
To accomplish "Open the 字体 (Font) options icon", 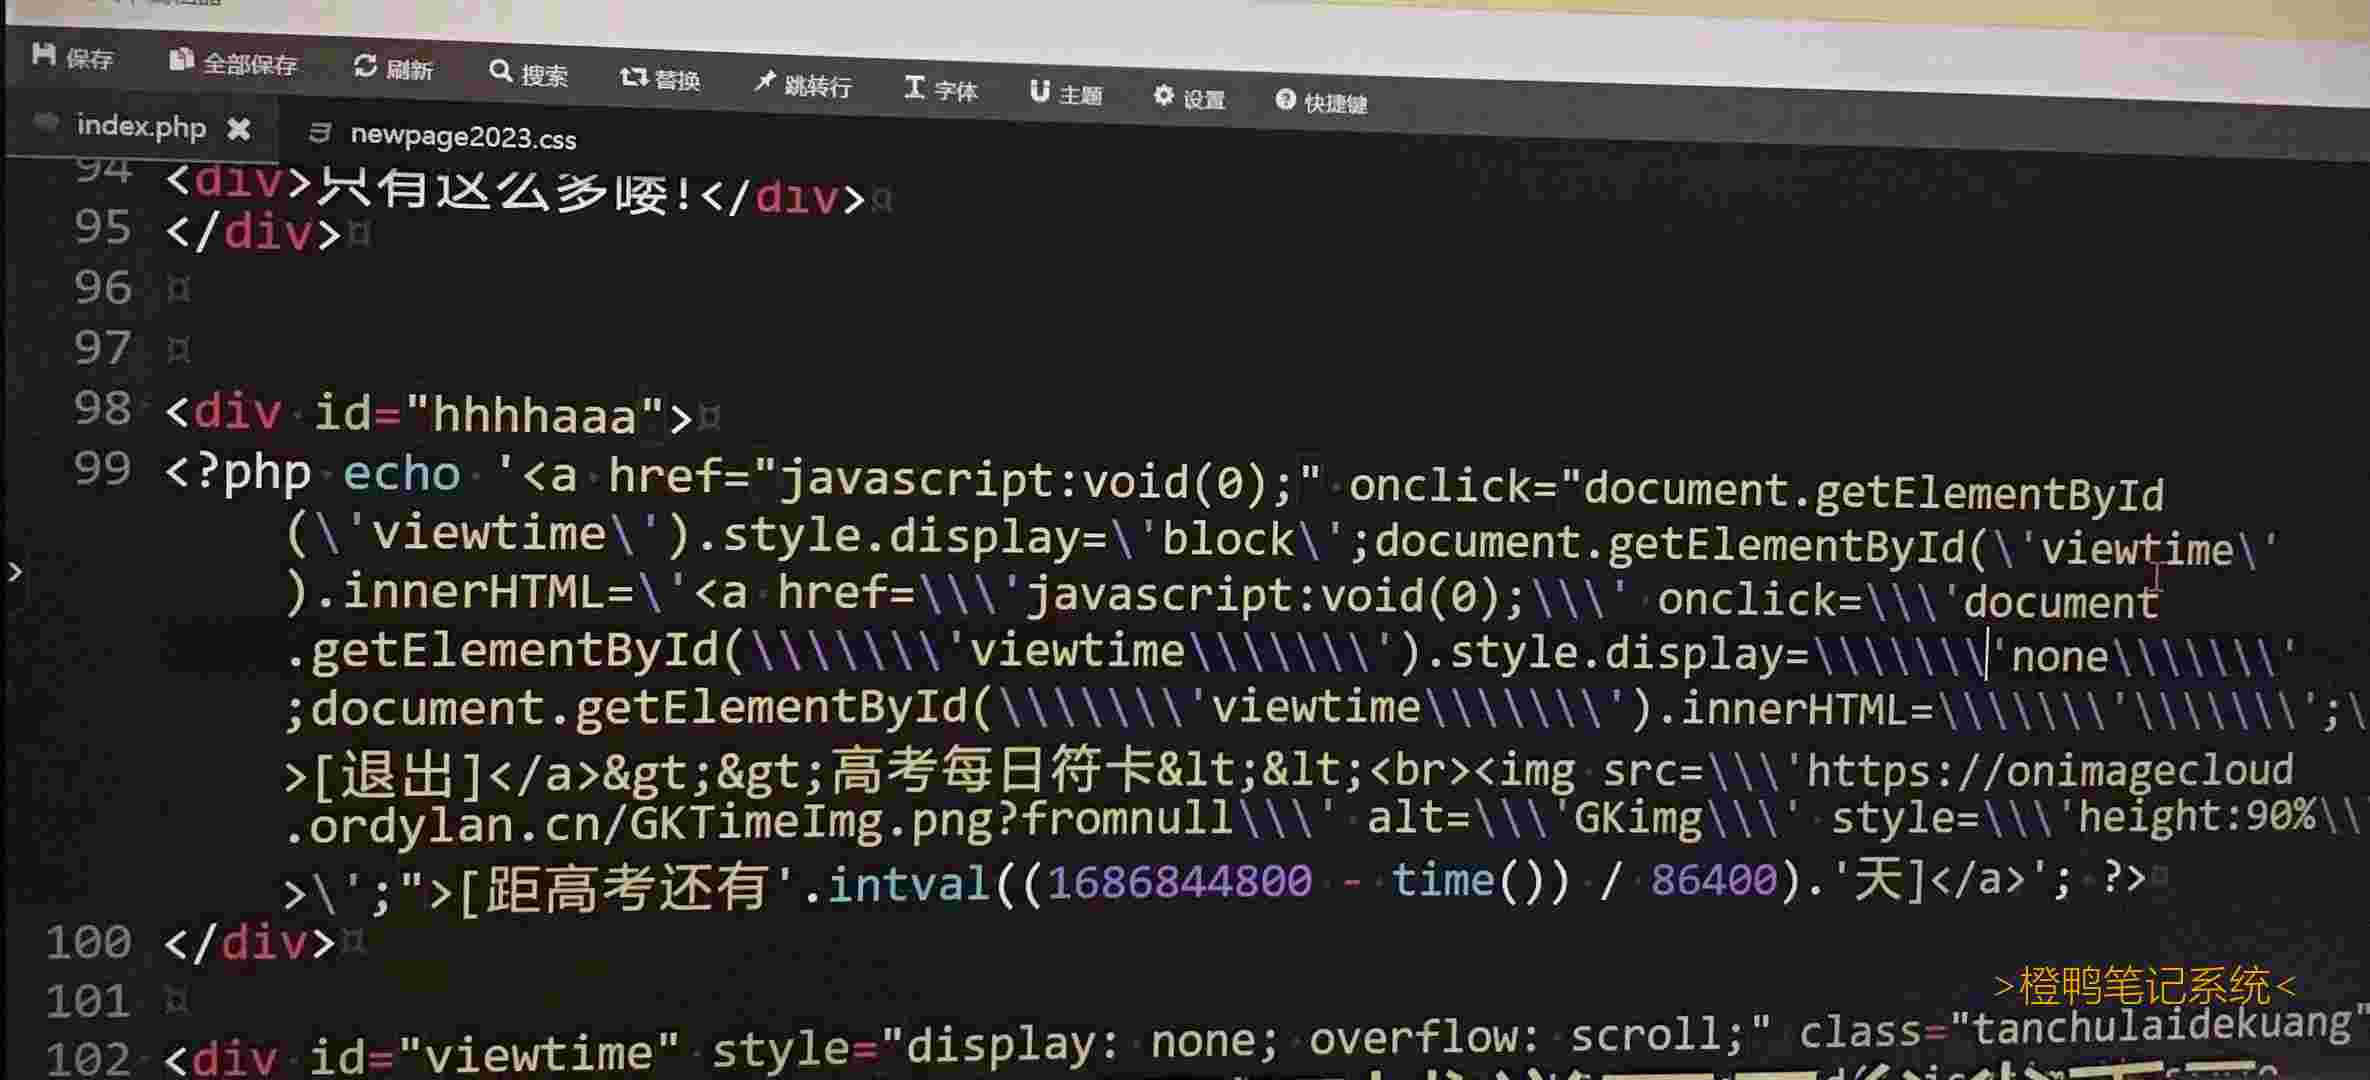I will [x=914, y=88].
